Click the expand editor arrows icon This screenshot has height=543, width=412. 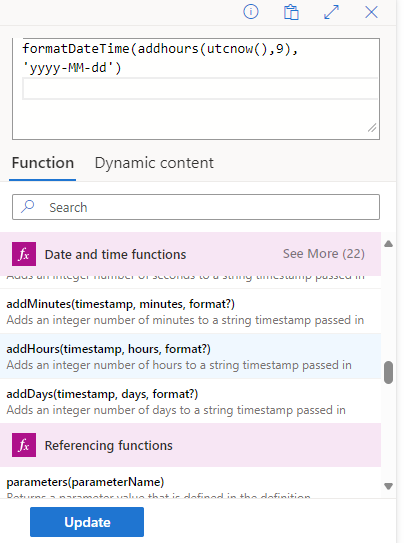(x=331, y=12)
